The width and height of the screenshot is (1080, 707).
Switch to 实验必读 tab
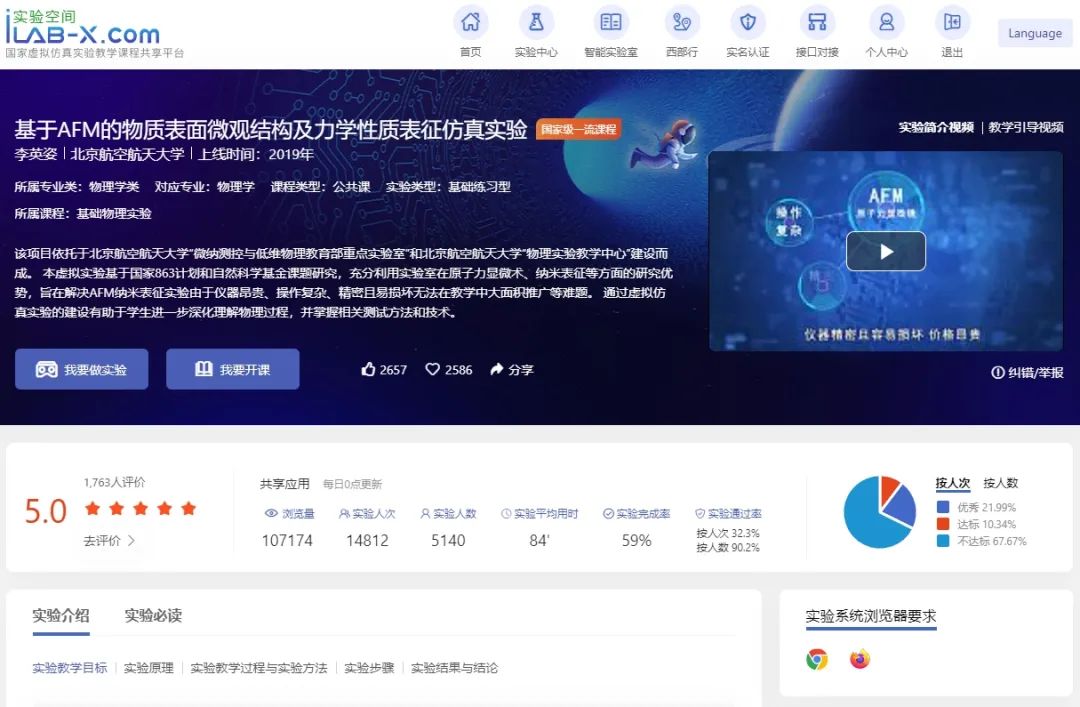pos(153,616)
